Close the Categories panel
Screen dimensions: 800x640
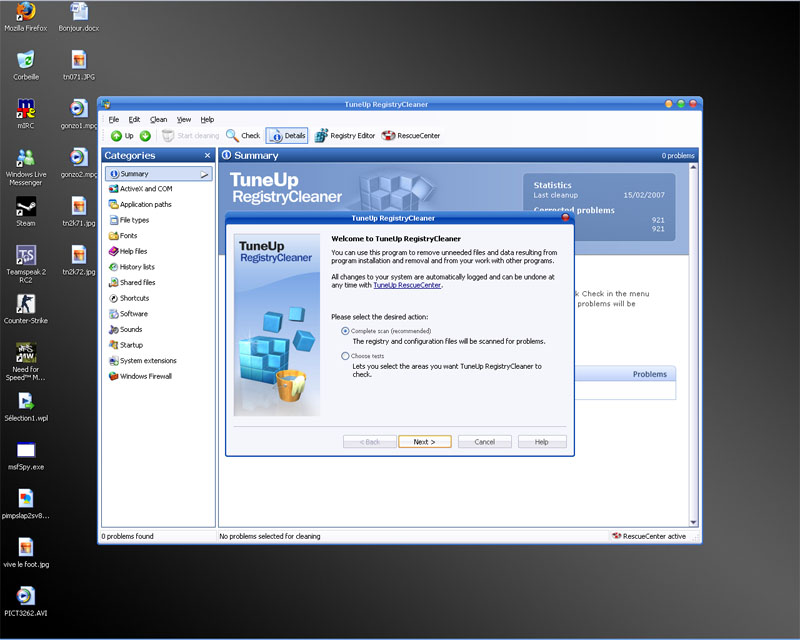tap(207, 156)
